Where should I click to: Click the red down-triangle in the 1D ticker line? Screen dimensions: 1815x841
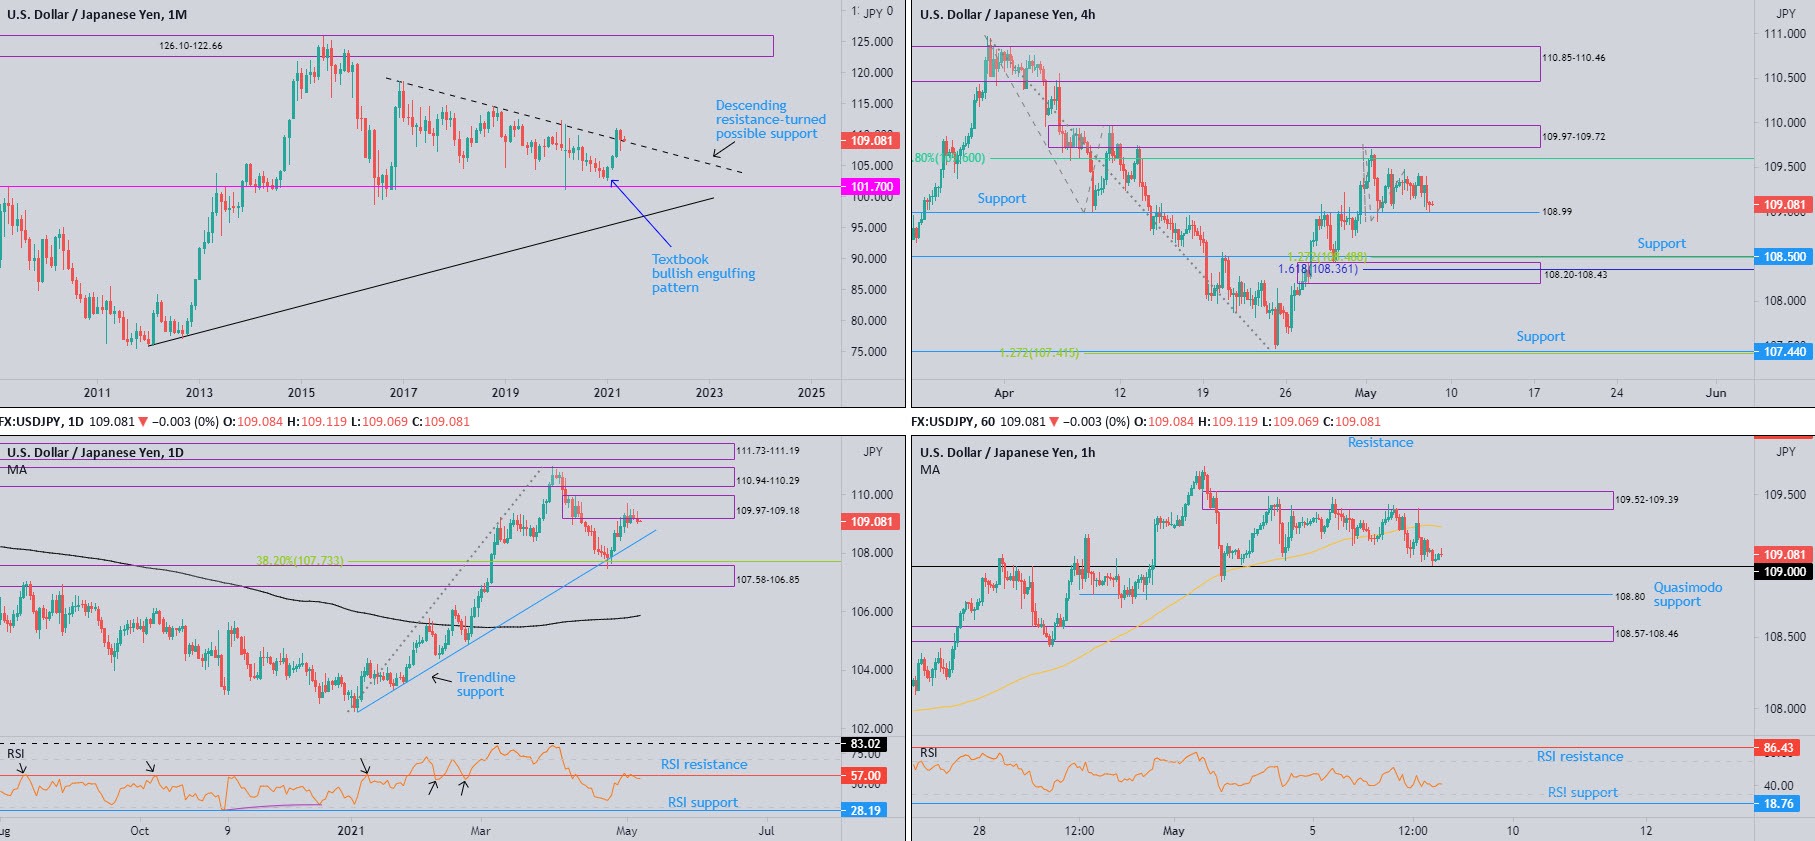(x=143, y=422)
